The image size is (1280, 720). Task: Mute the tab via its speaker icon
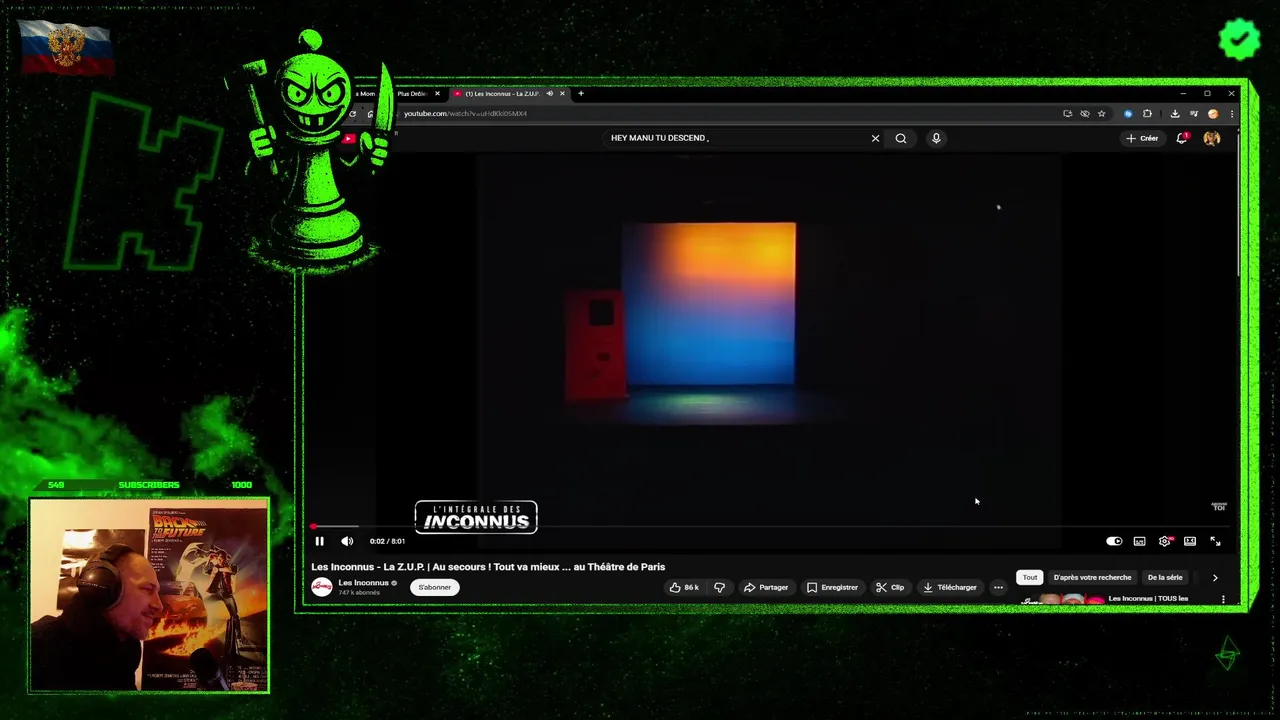549,93
